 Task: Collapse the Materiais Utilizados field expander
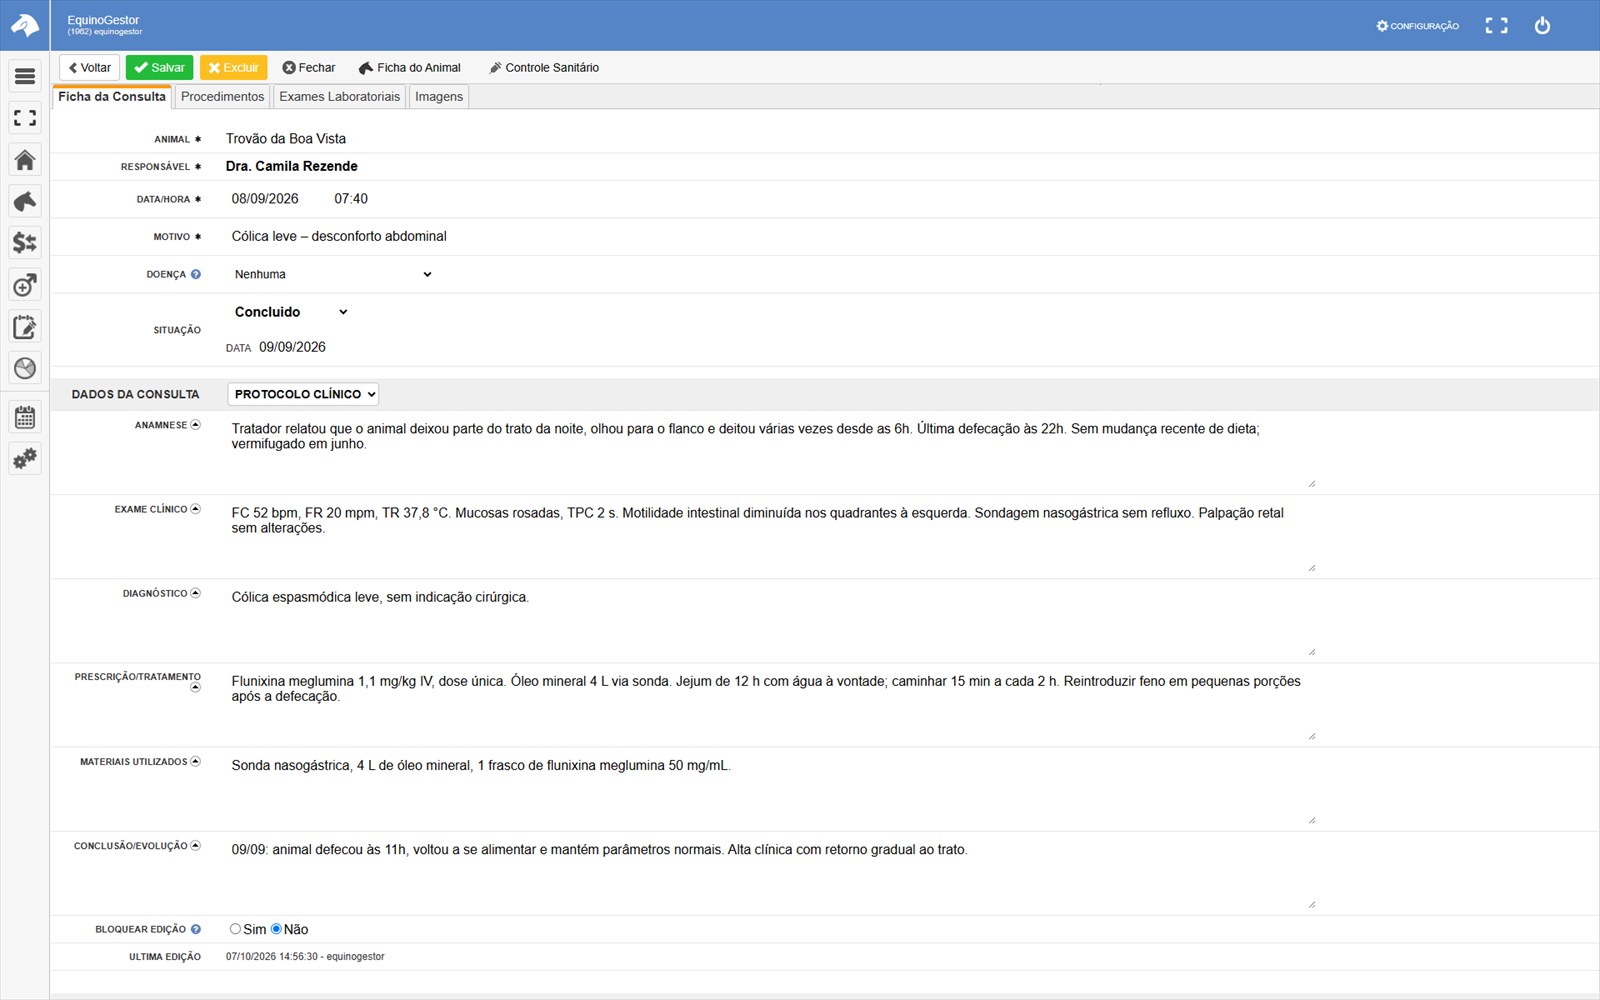click(196, 762)
